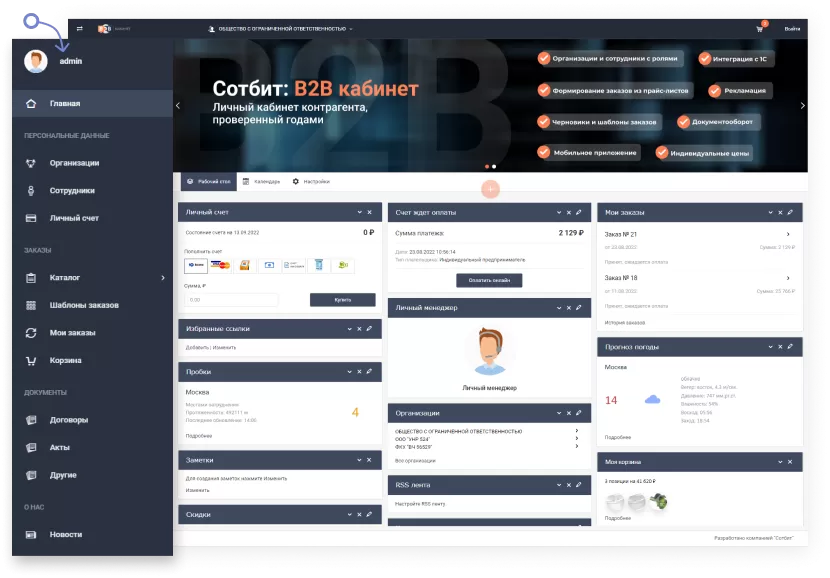Image resolution: width=830 pixels, height=578 pixels.
Task: Click the Сумма input field
Action: point(231,299)
